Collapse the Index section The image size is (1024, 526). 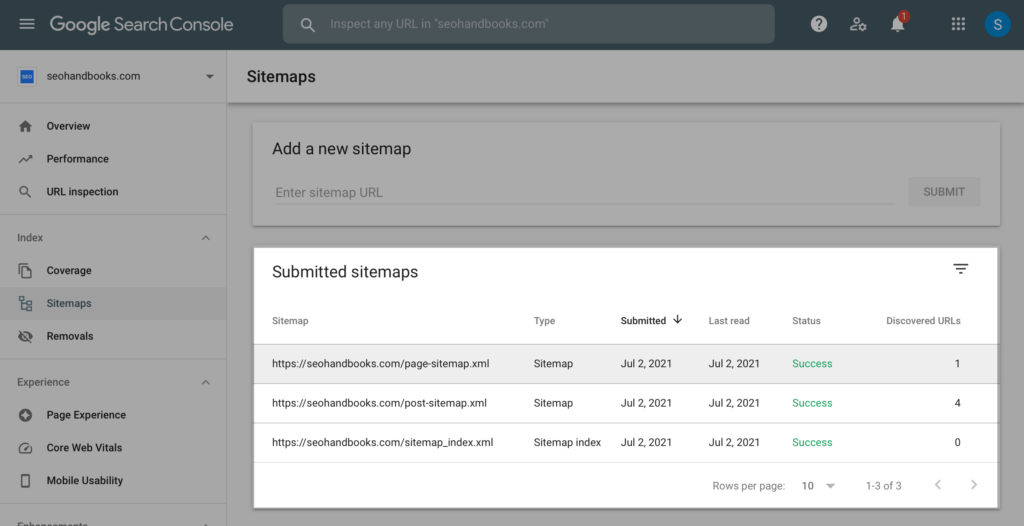(x=206, y=238)
